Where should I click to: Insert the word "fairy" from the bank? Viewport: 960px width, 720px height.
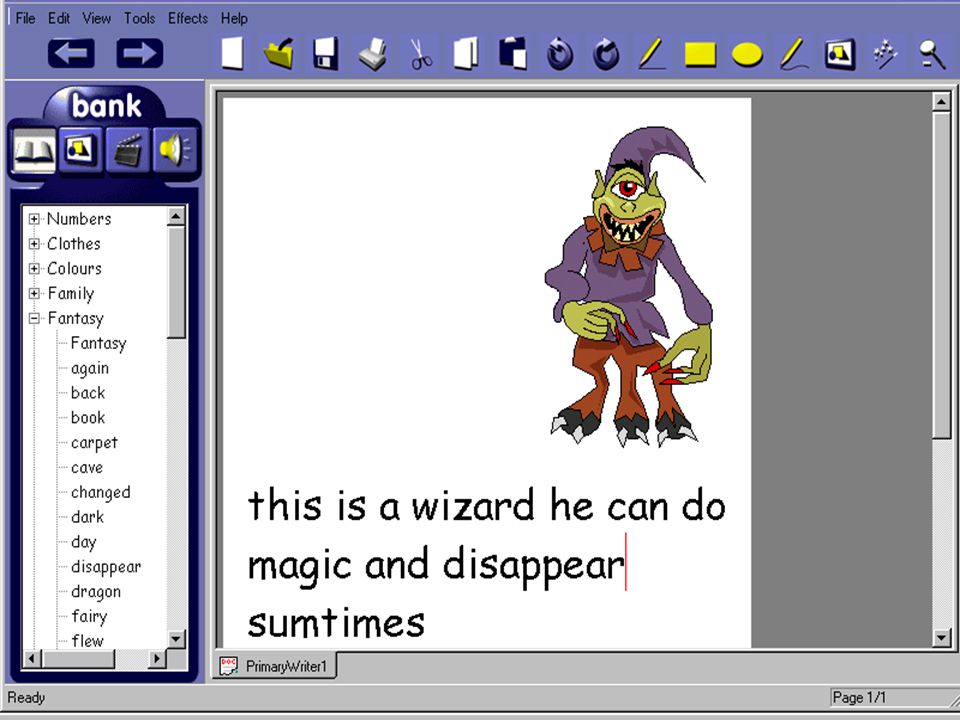(89, 617)
